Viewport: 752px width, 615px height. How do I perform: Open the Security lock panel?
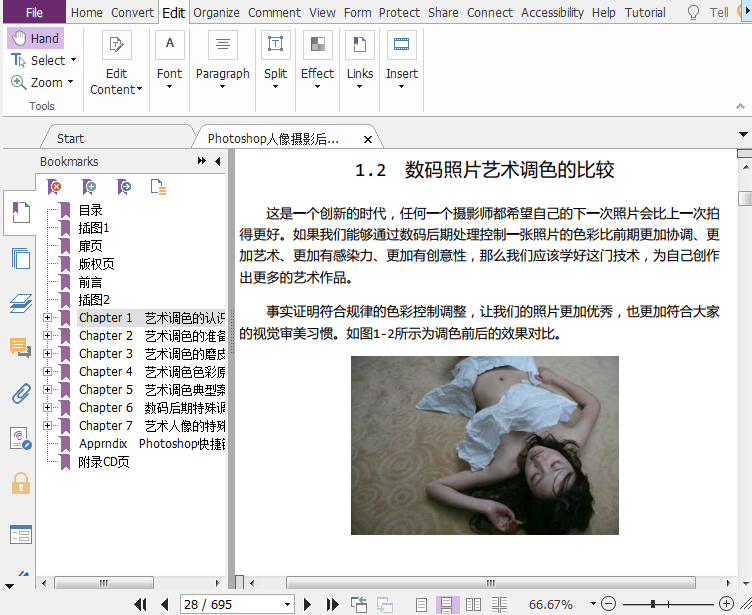[x=20, y=484]
